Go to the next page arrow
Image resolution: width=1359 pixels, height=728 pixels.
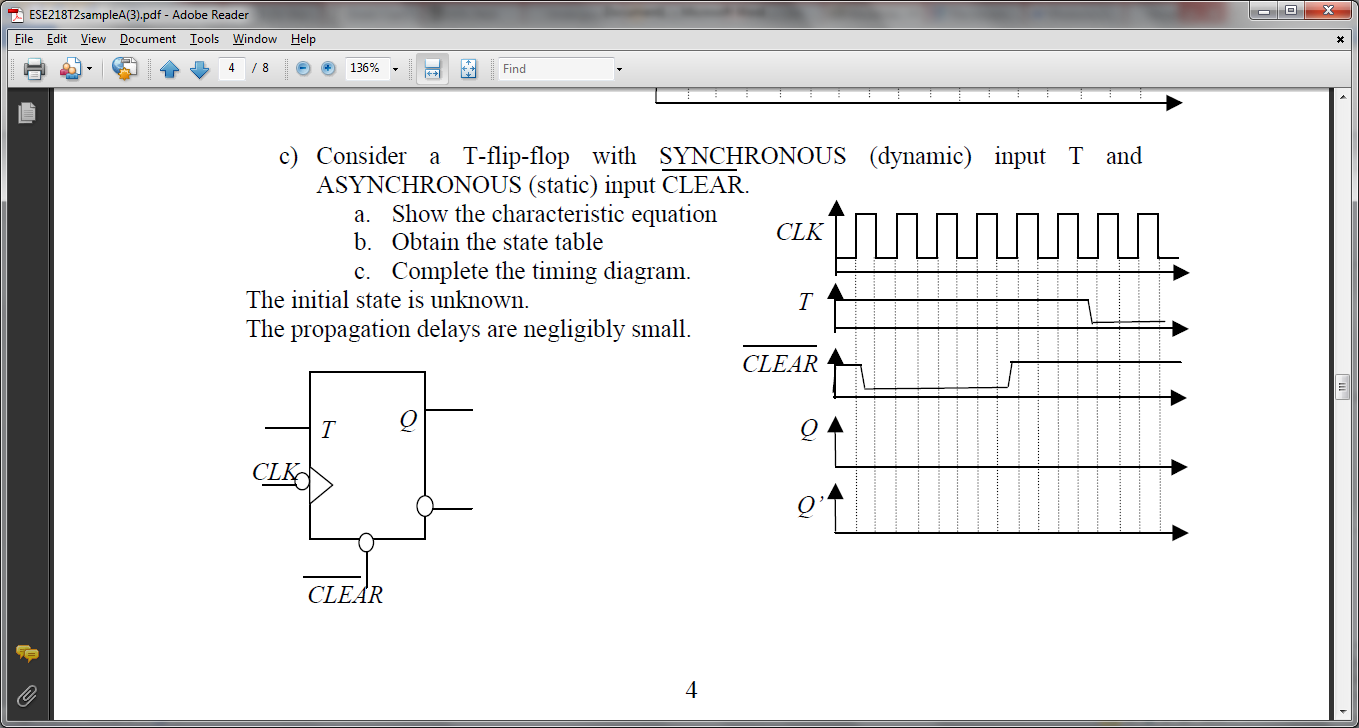click(x=199, y=68)
